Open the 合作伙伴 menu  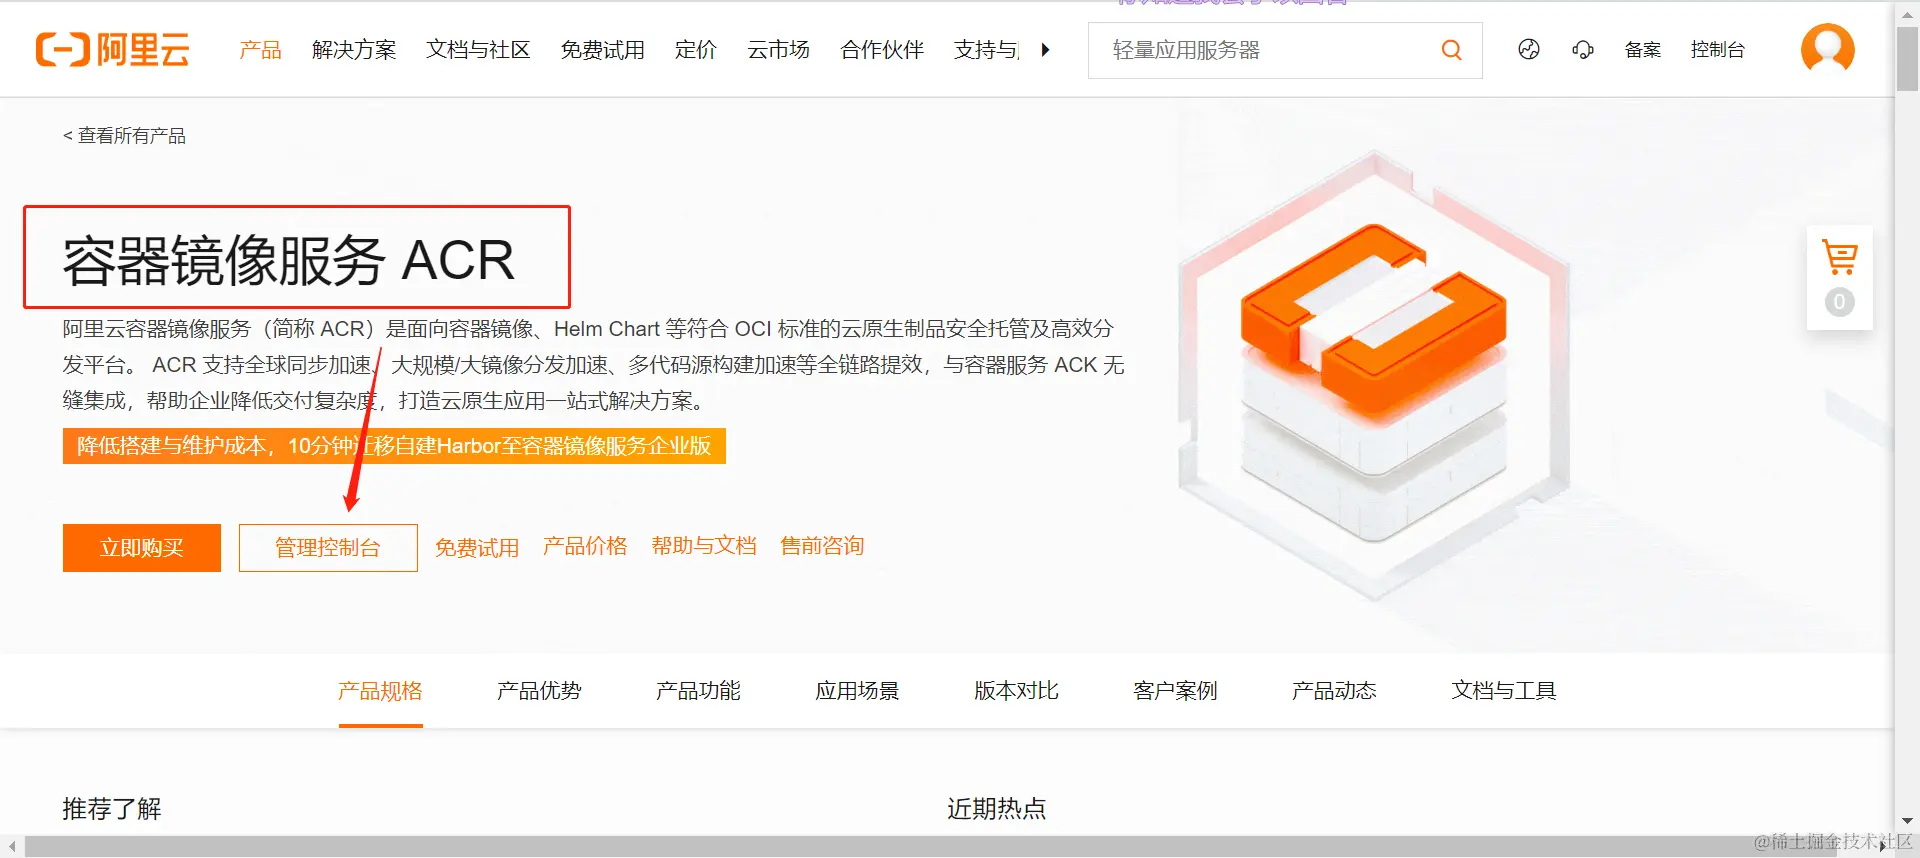coord(882,50)
